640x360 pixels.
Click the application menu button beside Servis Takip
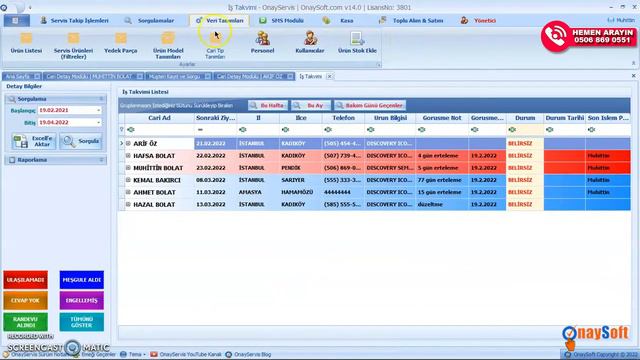point(16,20)
